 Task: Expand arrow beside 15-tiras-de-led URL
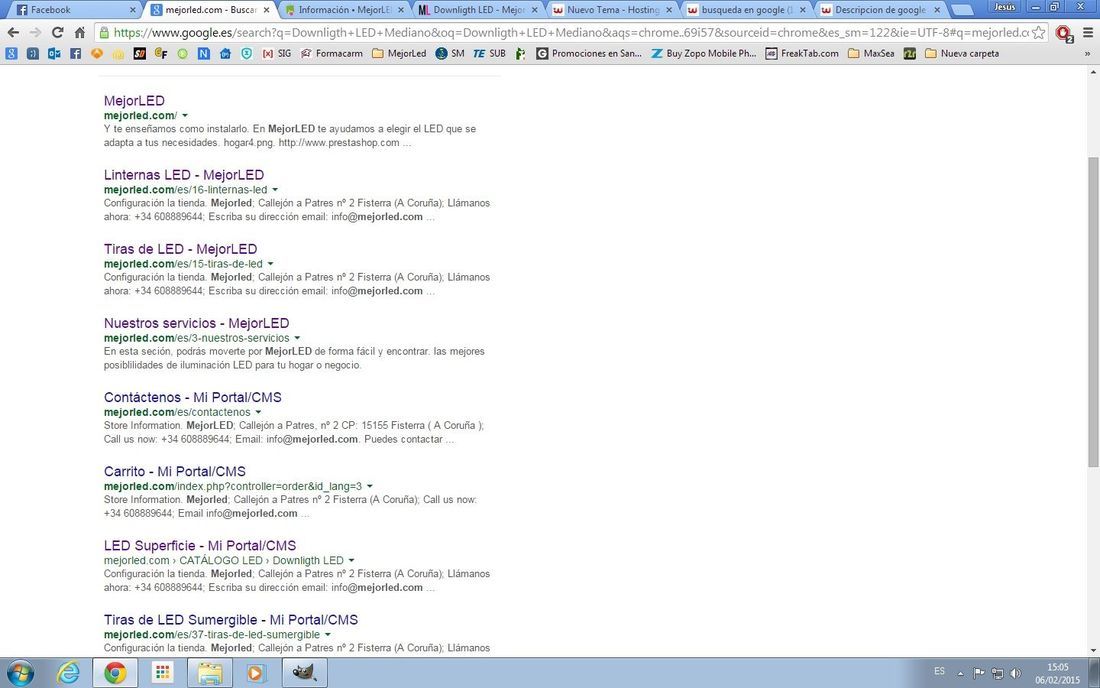pos(270,264)
